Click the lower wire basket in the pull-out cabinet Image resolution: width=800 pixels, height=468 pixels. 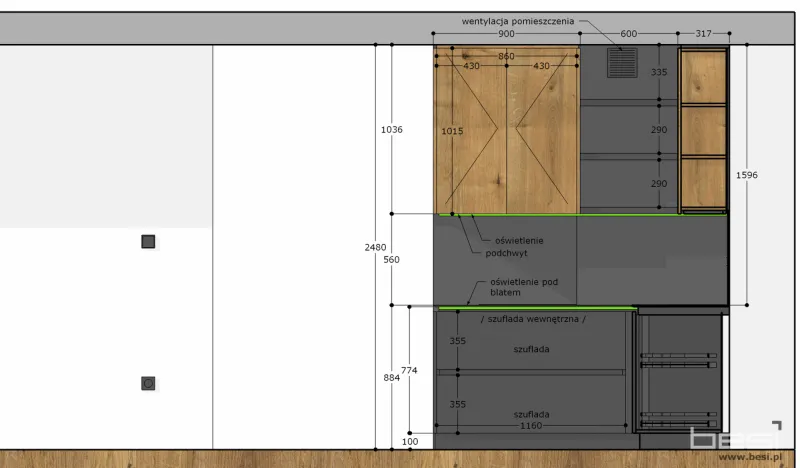[679, 419]
